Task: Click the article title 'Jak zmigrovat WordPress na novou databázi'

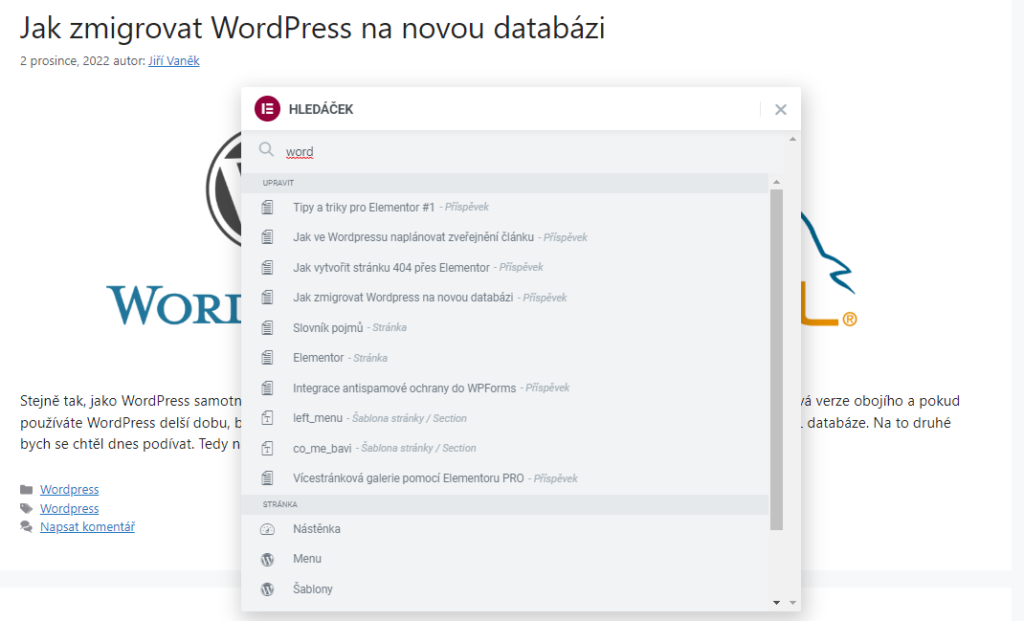Action: pos(312,28)
